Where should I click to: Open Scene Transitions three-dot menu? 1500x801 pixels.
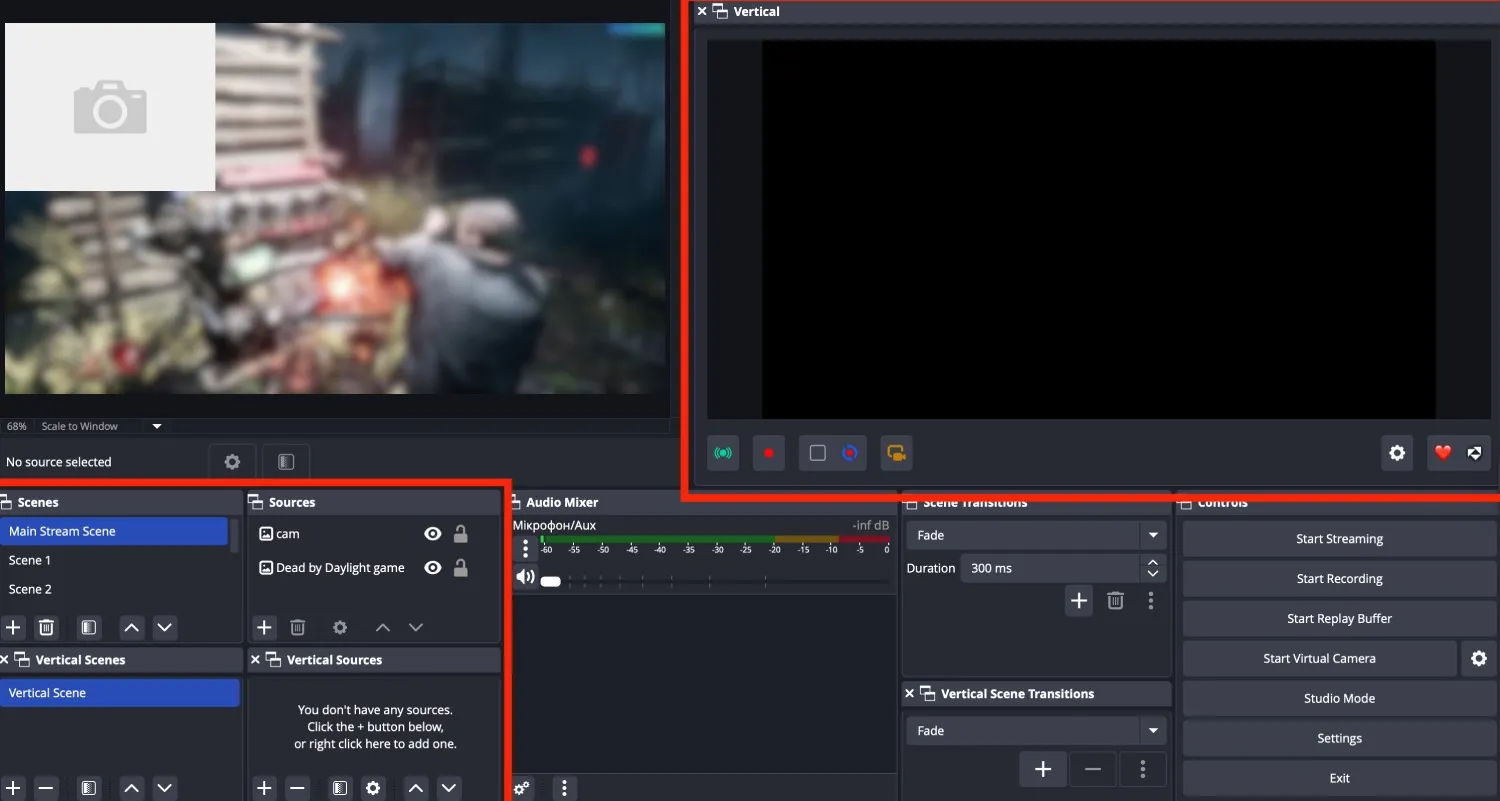1151,601
